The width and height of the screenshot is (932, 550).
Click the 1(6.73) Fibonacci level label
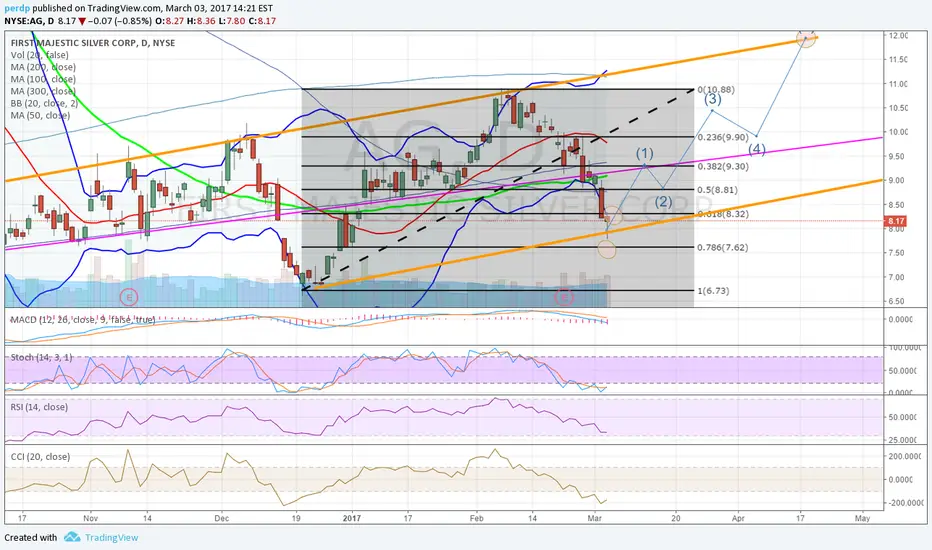(x=713, y=291)
